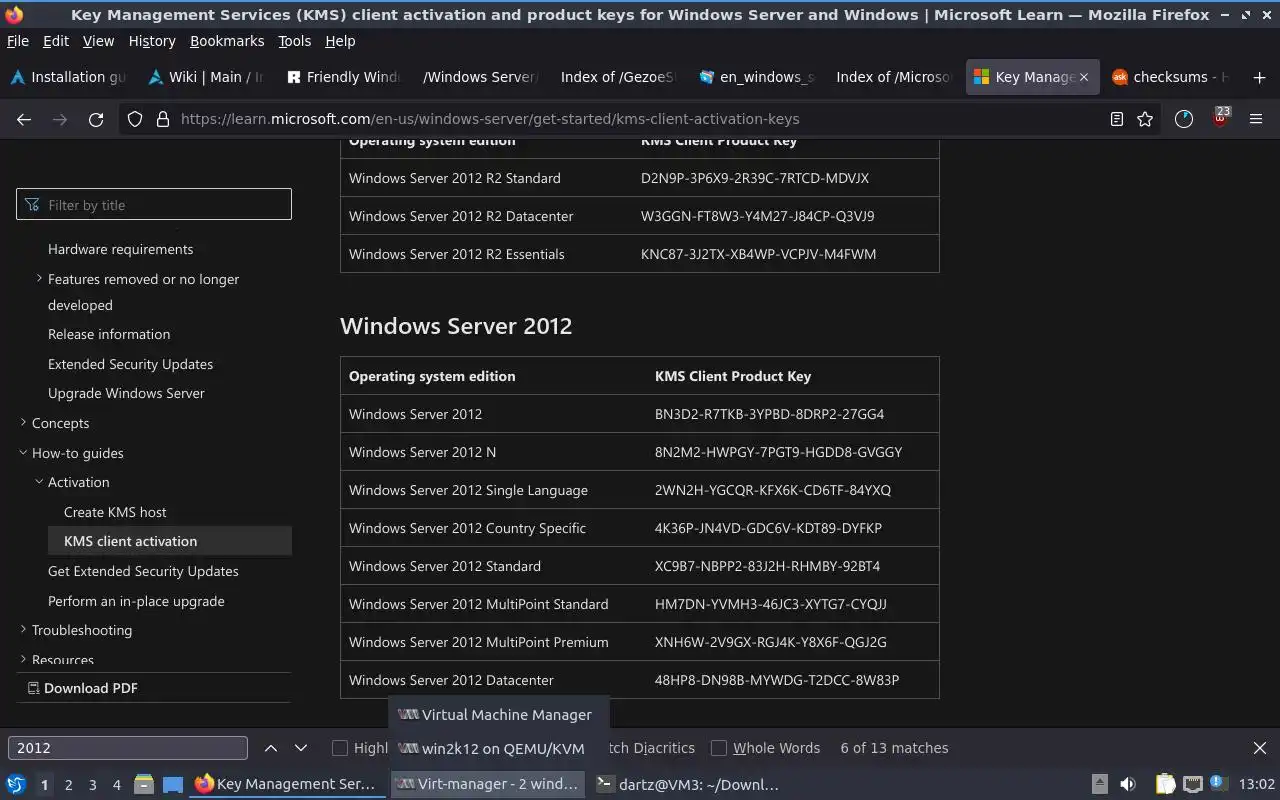Open the View menu
The height and width of the screenshot is (800, 1280).
click(x=98, y=41)
